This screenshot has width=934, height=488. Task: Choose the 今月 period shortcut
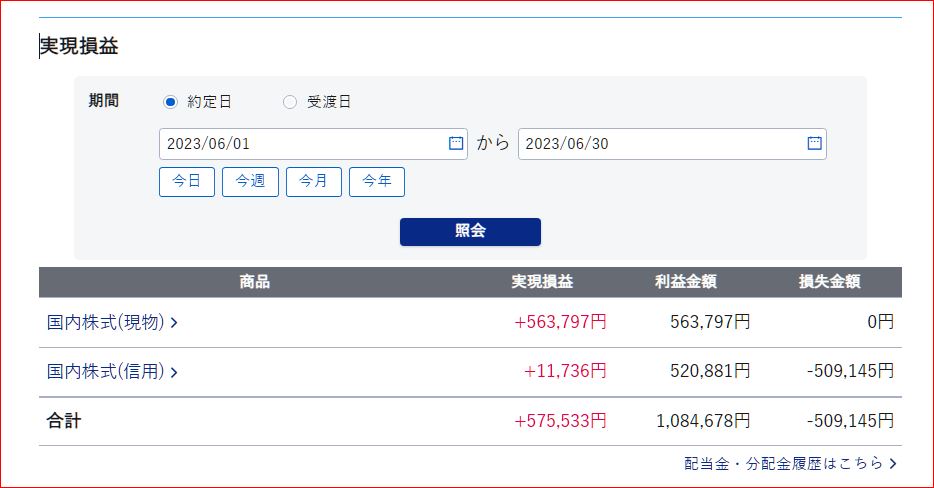314,182
